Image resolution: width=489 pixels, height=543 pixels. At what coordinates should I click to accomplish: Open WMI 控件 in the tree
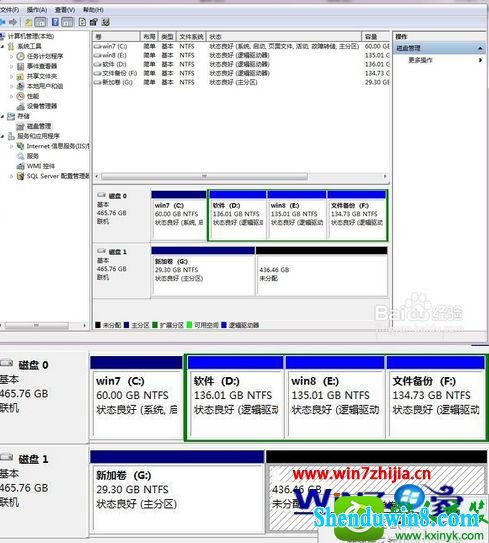[41, 166]
